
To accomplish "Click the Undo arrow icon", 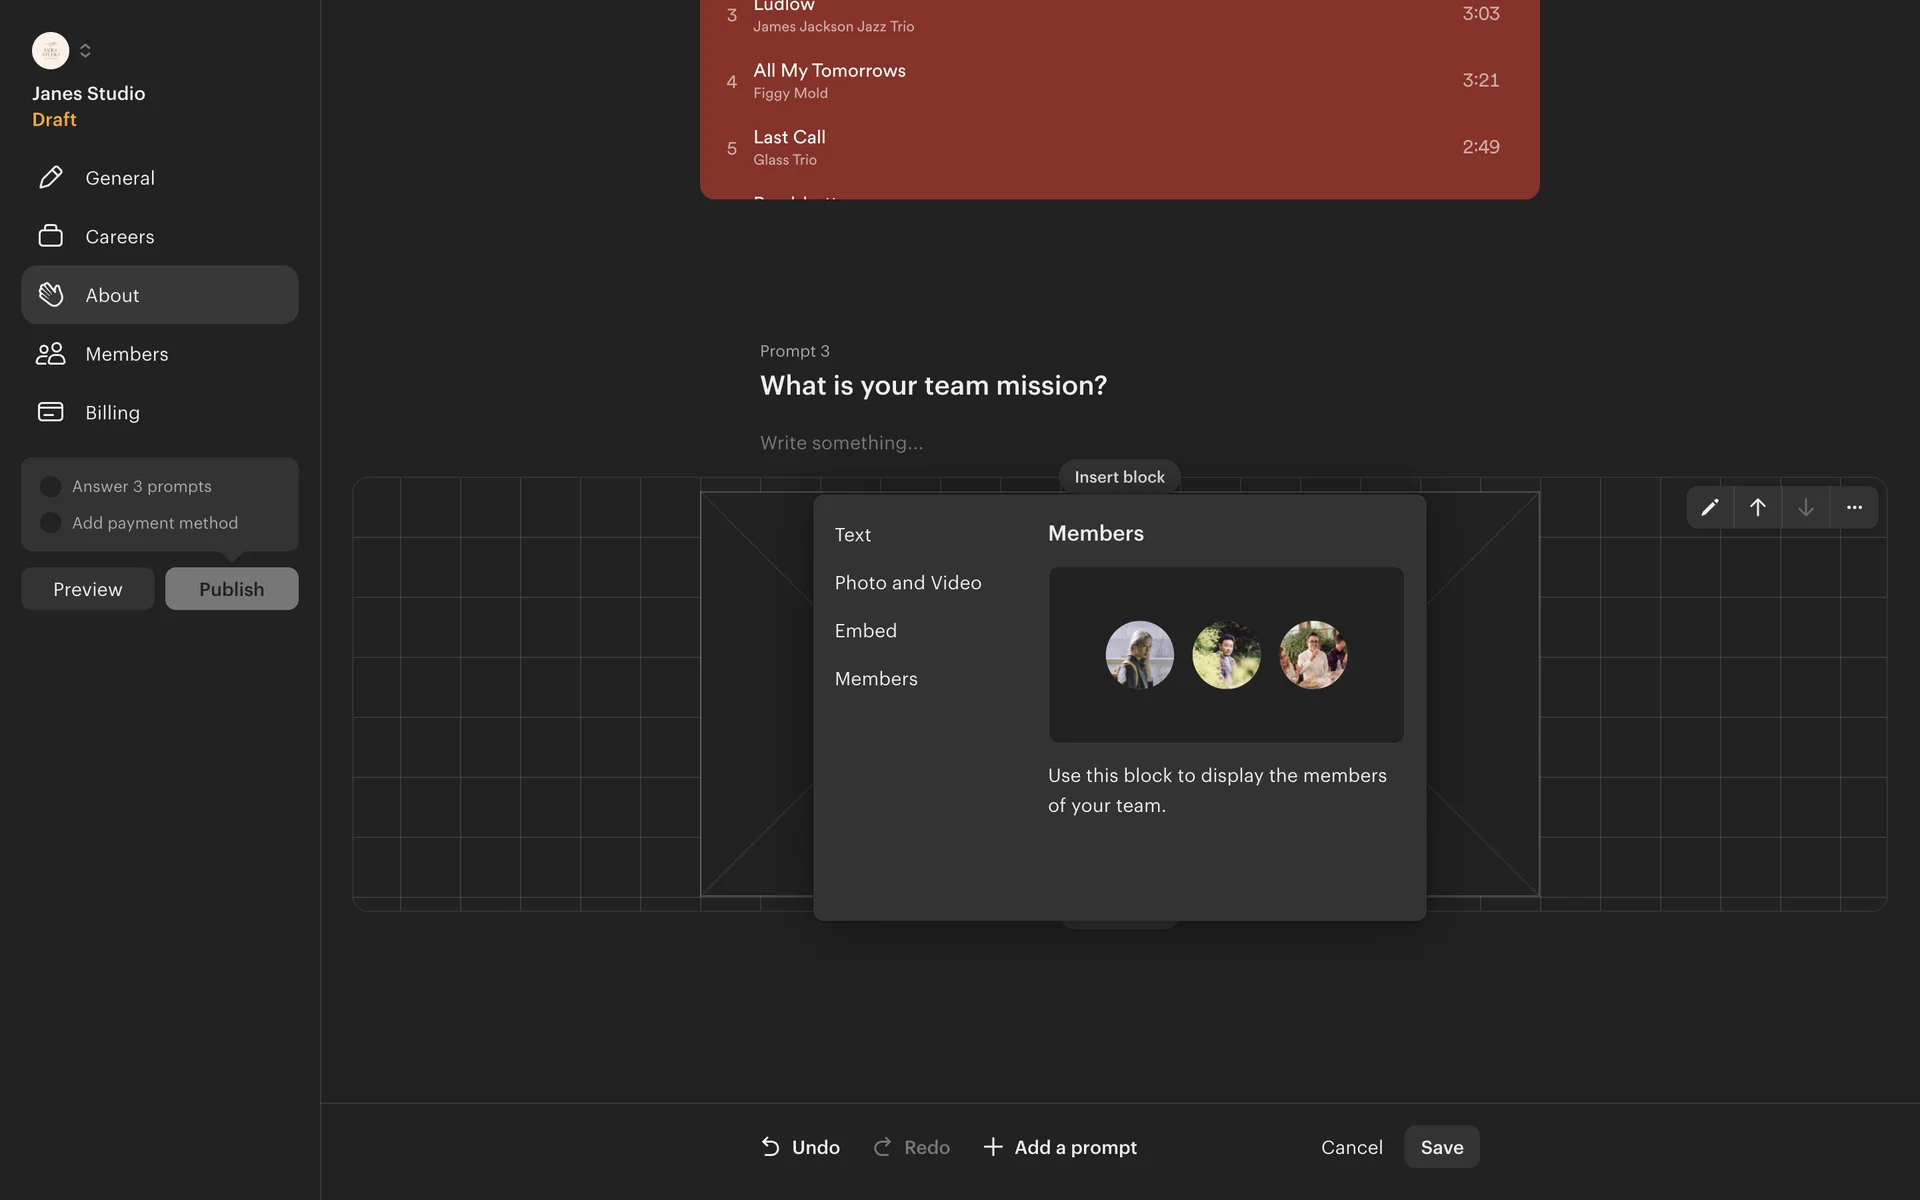I will coord(771,1147).
